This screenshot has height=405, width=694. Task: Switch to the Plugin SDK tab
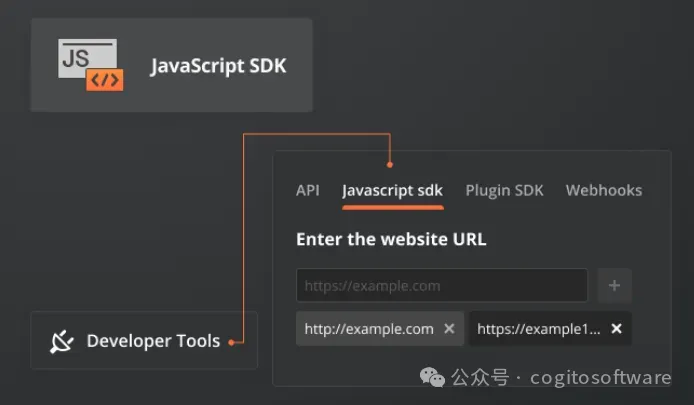[x=504, y=191]
